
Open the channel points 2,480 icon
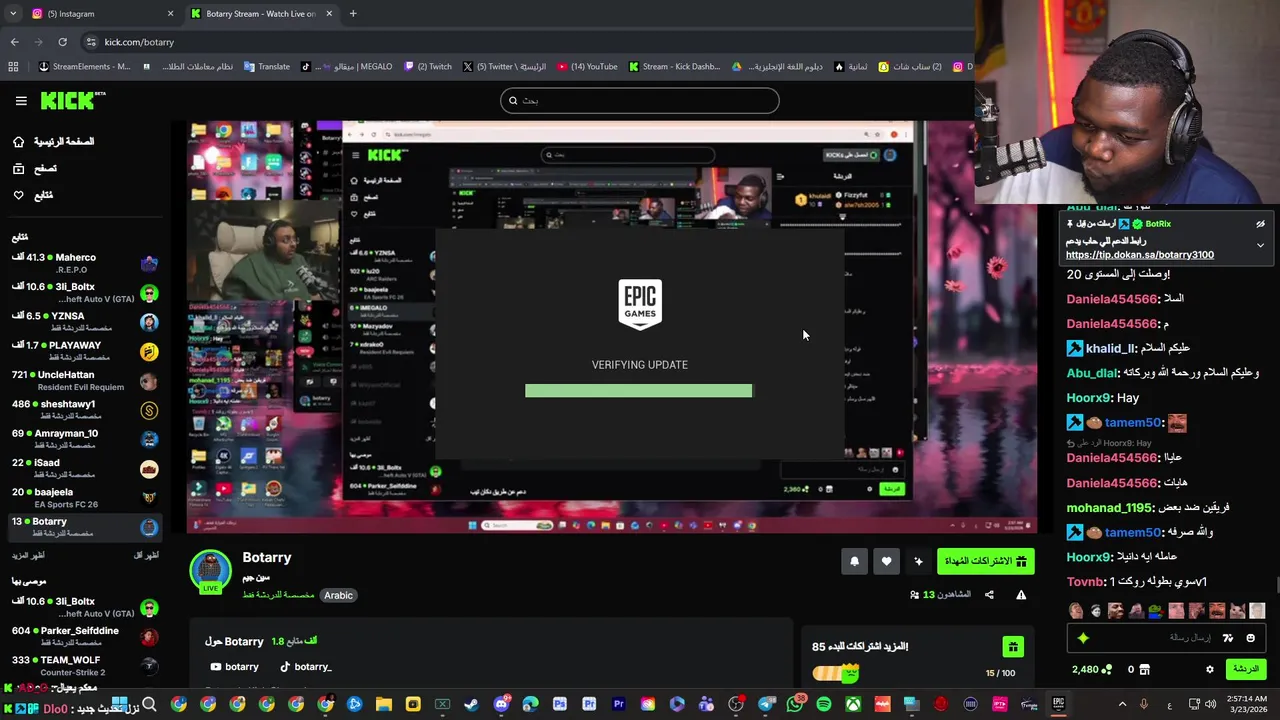coord(1106,670)
